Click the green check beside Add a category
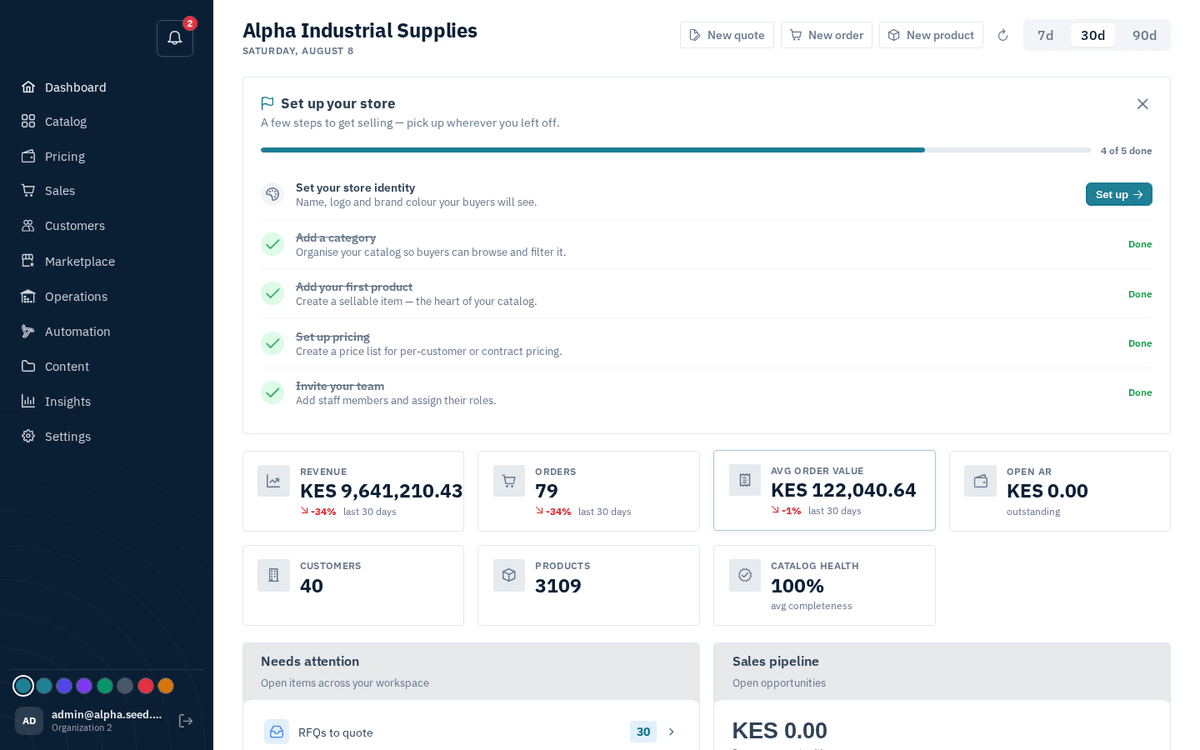The image size is (1200, 750). tap(273, 244)
